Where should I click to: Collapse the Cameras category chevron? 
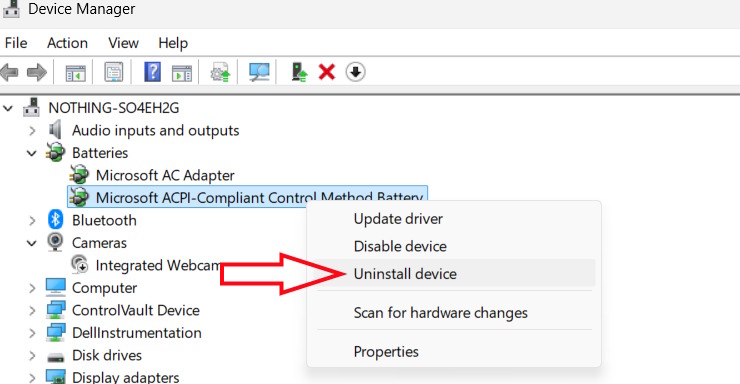(x=32, y=243)
